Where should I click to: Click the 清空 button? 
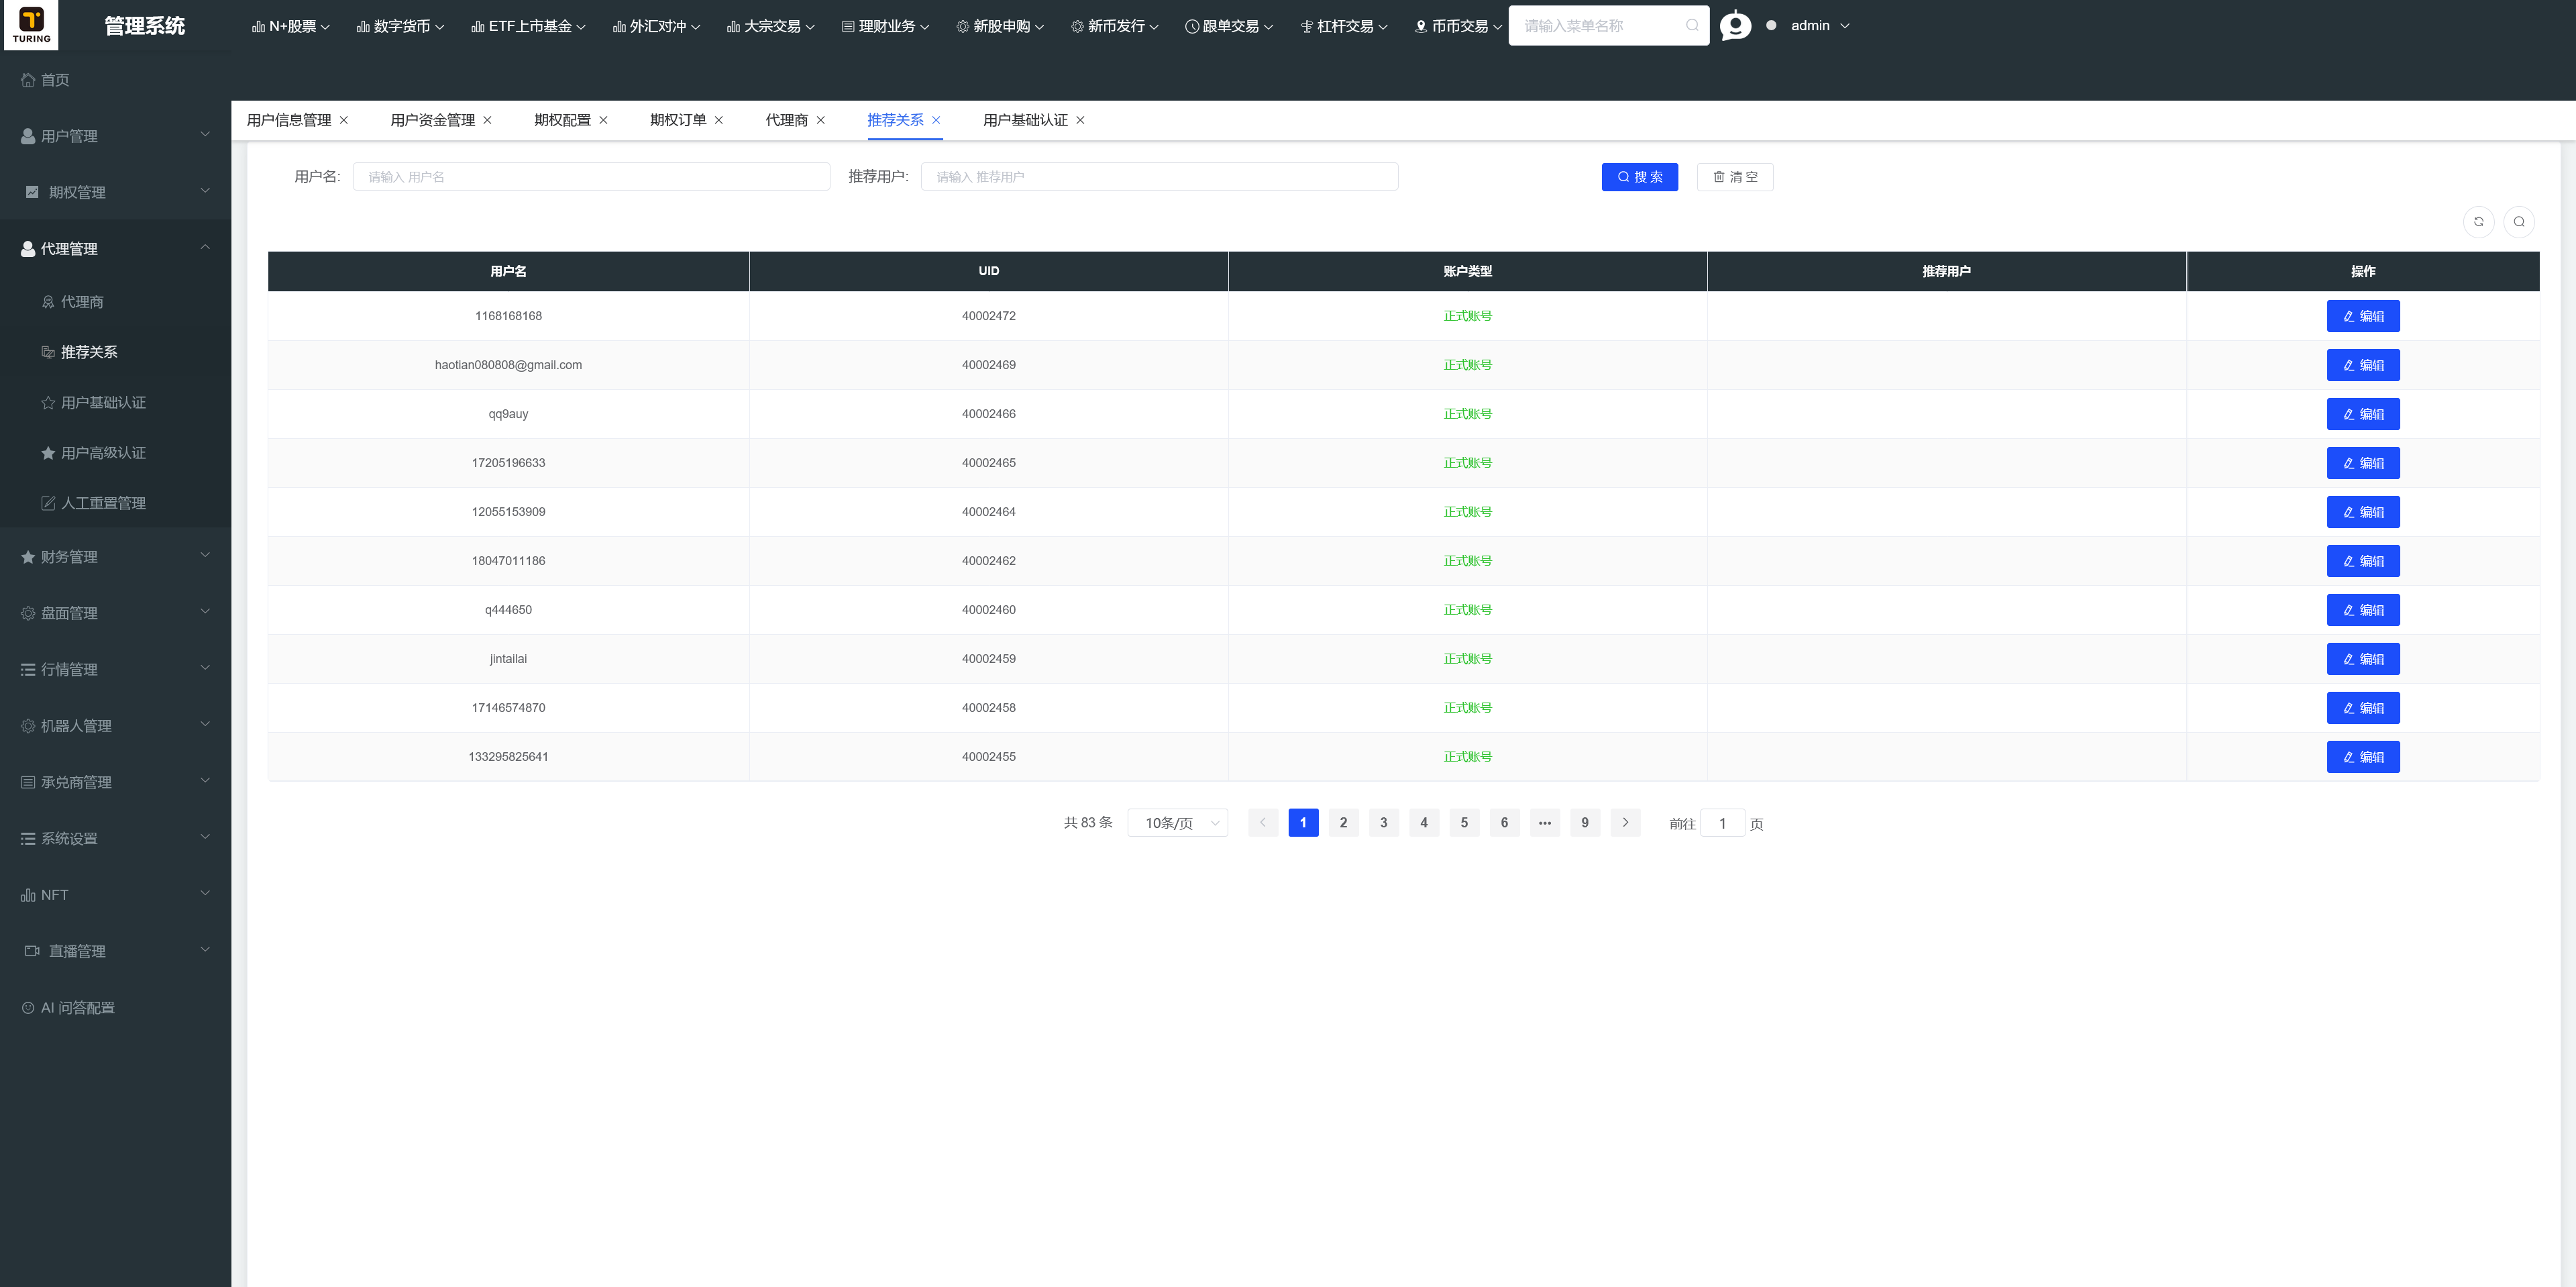tap(1735, 177)
